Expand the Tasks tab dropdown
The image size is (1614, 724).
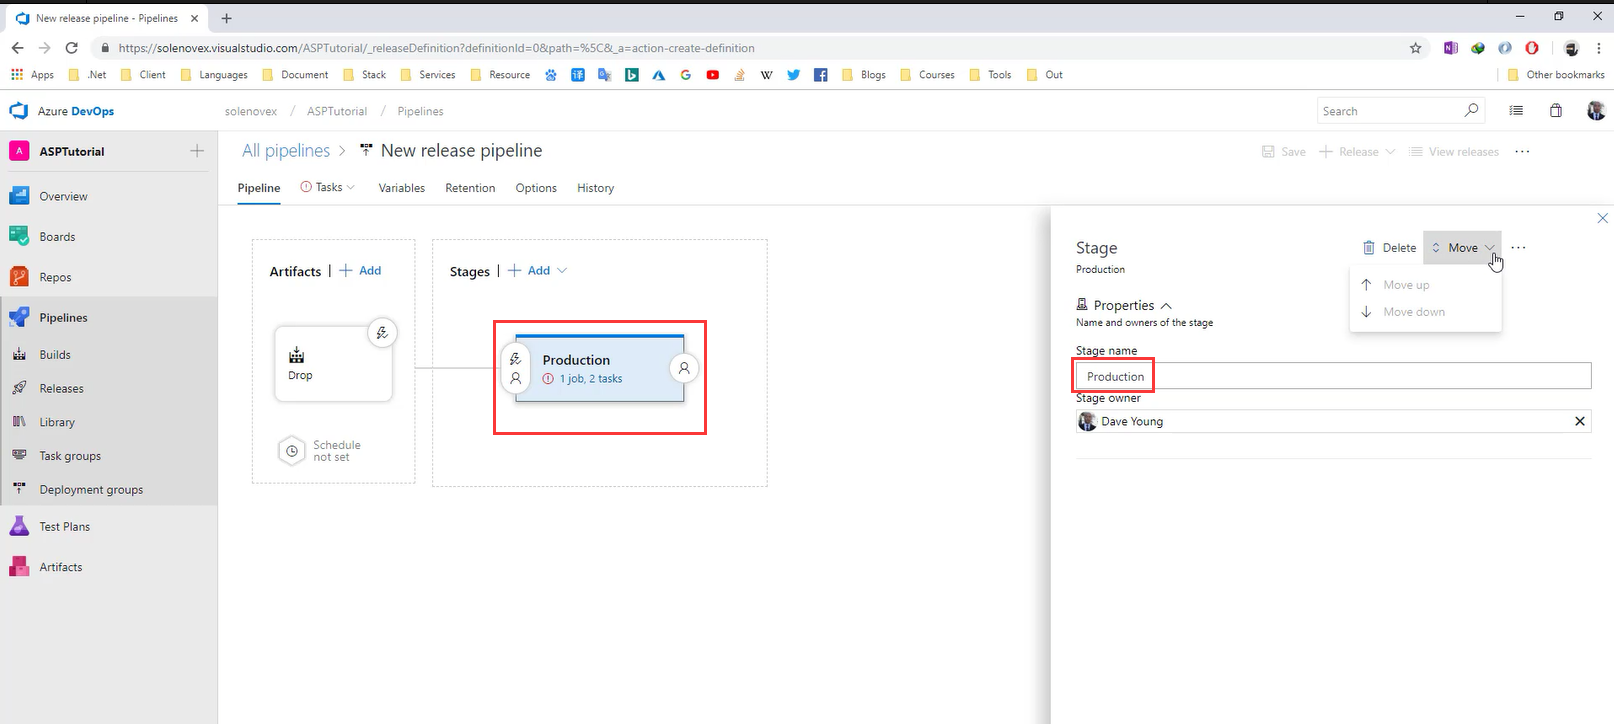pos(350,188)
